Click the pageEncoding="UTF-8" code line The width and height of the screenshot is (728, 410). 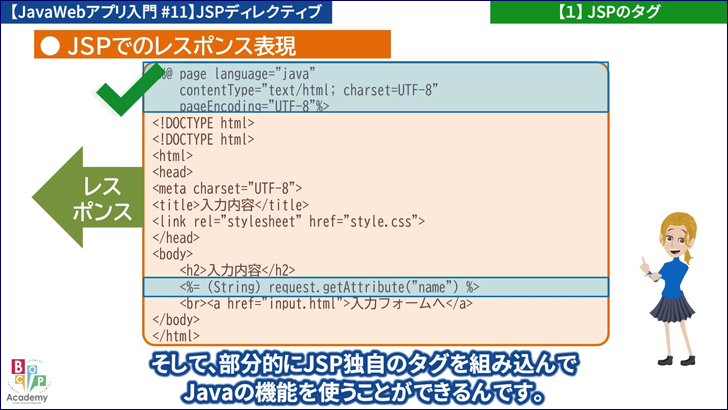pos(255,105)
